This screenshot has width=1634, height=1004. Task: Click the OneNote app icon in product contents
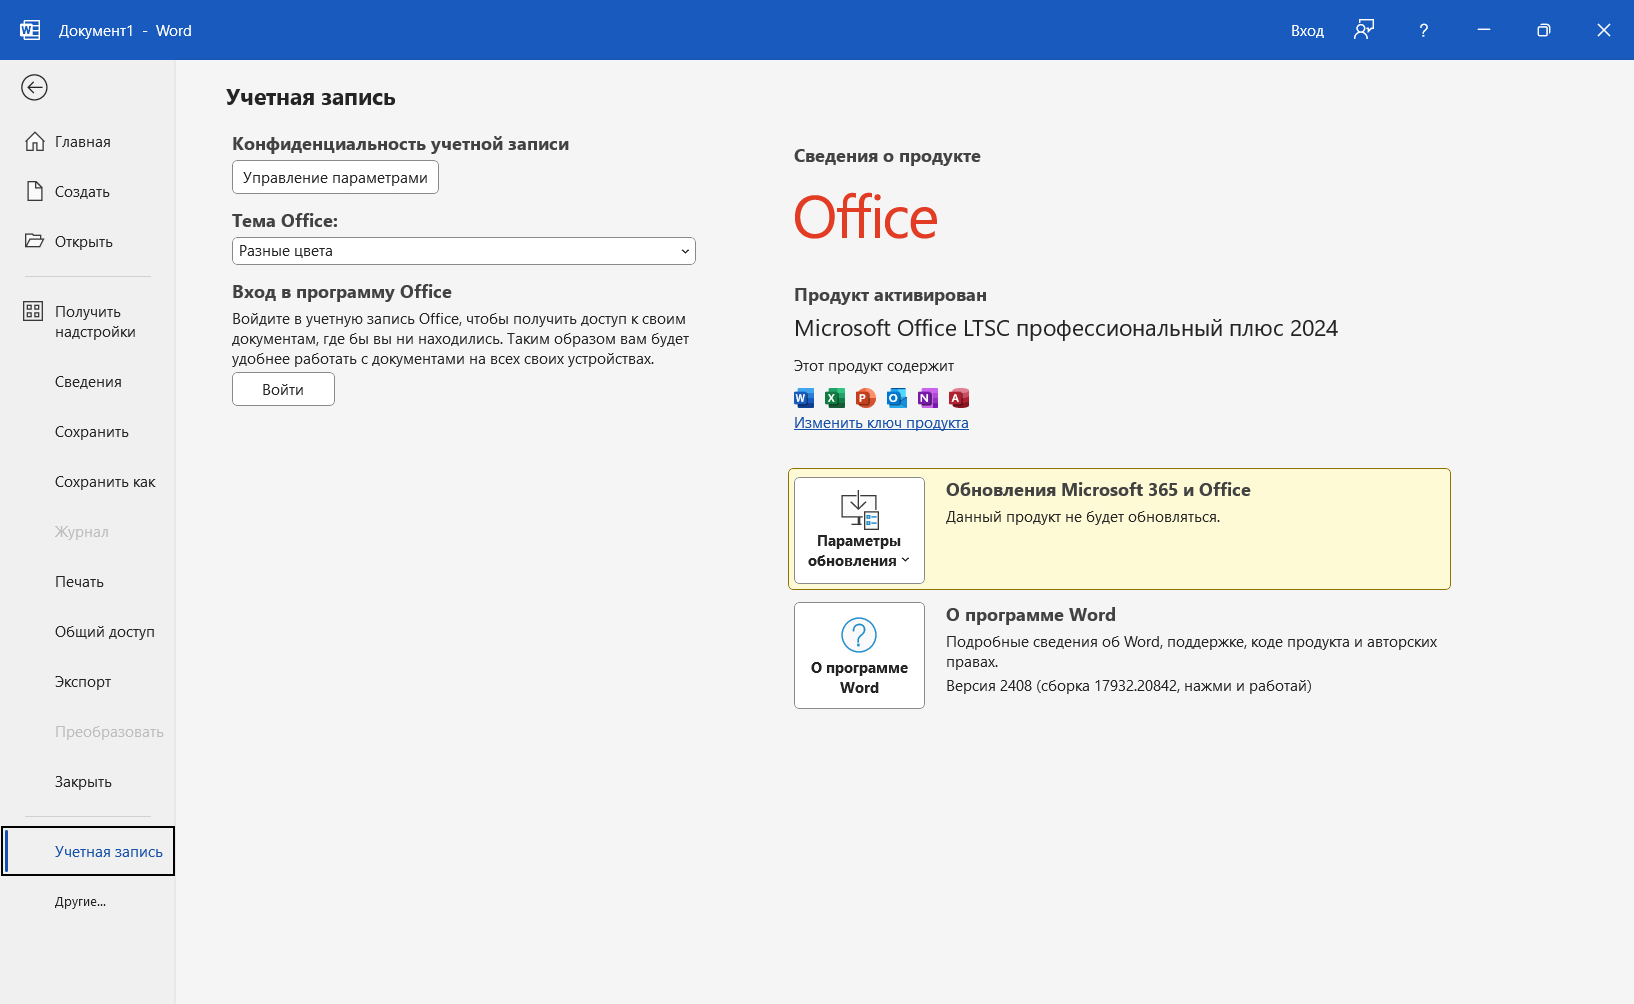point(928,398)
